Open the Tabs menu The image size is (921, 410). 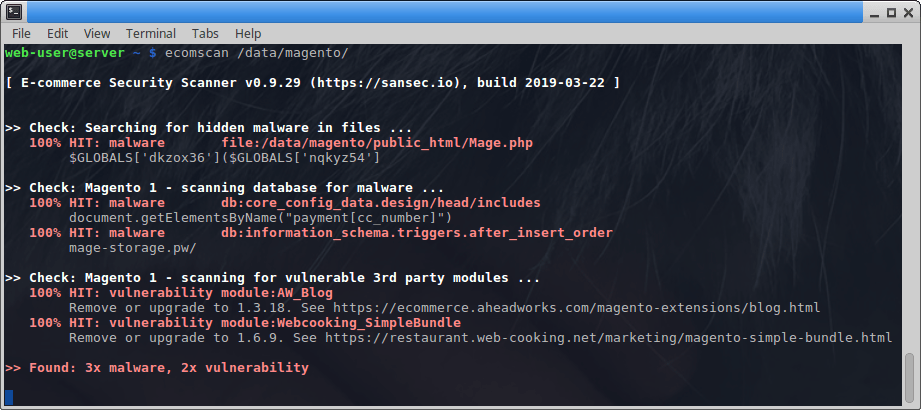point(205,33)
